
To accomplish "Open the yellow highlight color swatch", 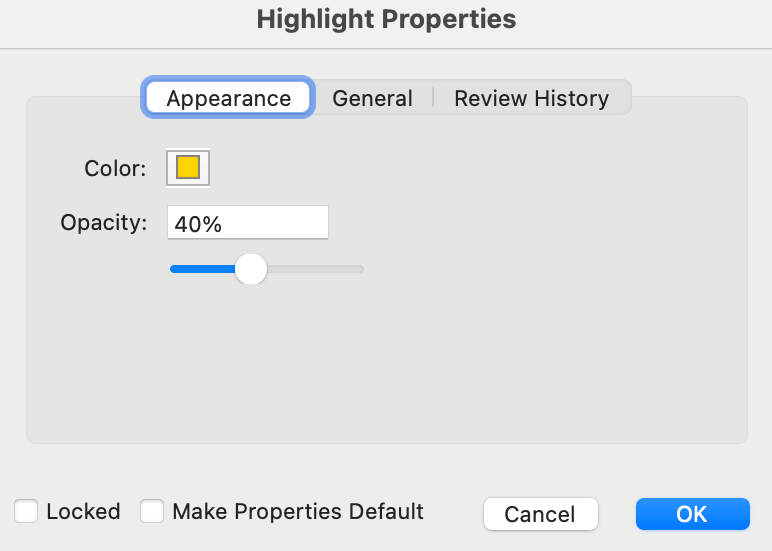I will 188,167.
